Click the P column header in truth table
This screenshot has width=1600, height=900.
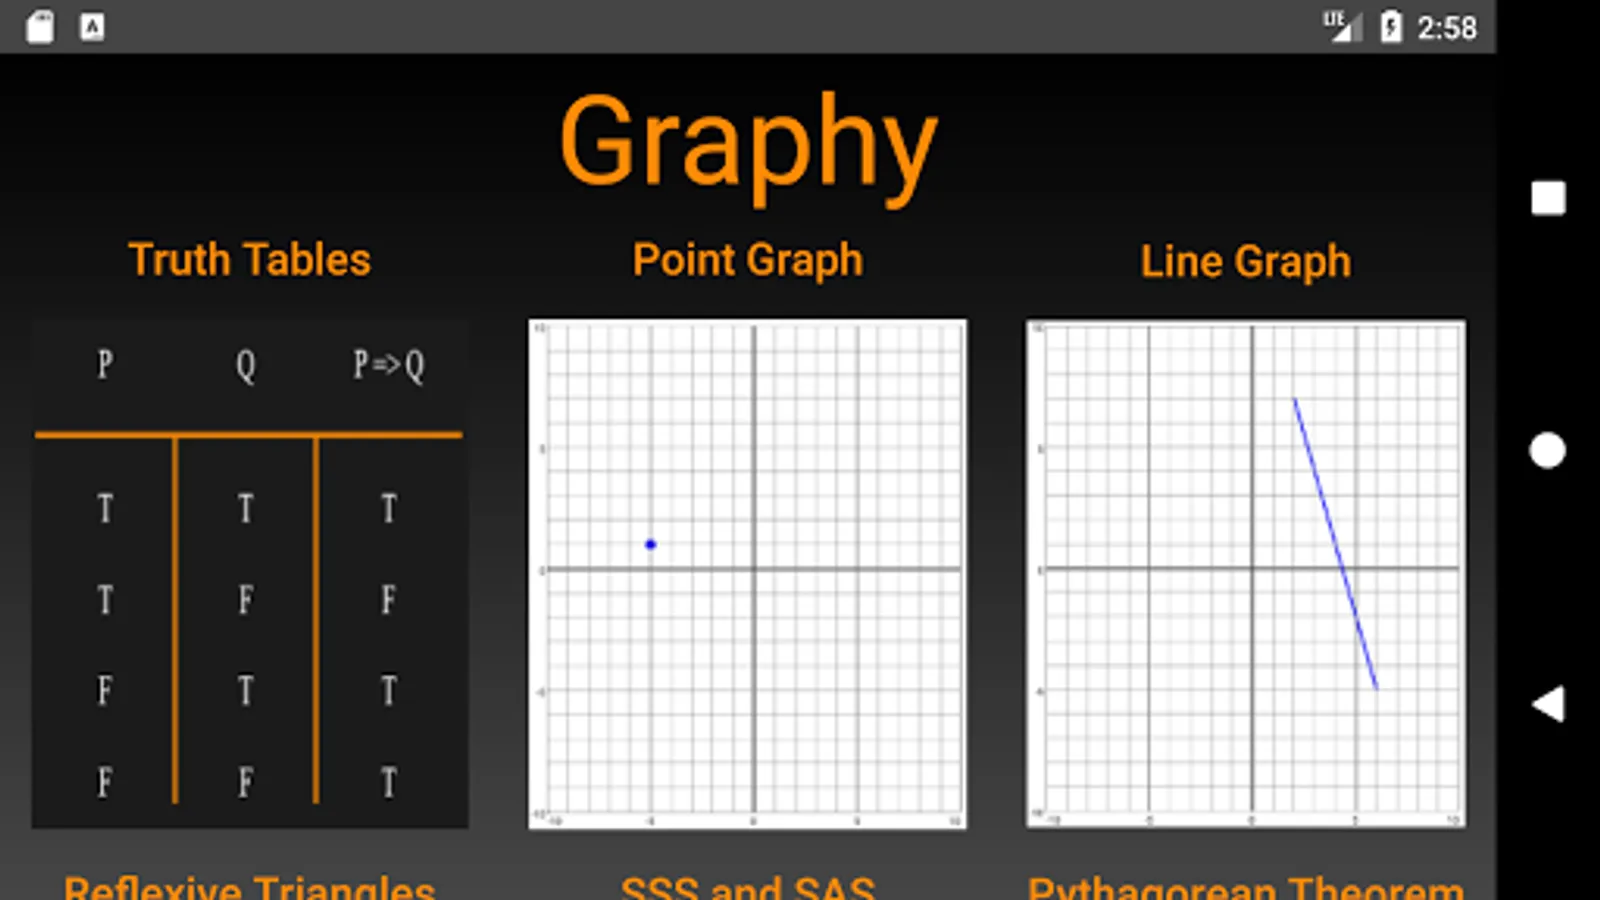point(105,364)
